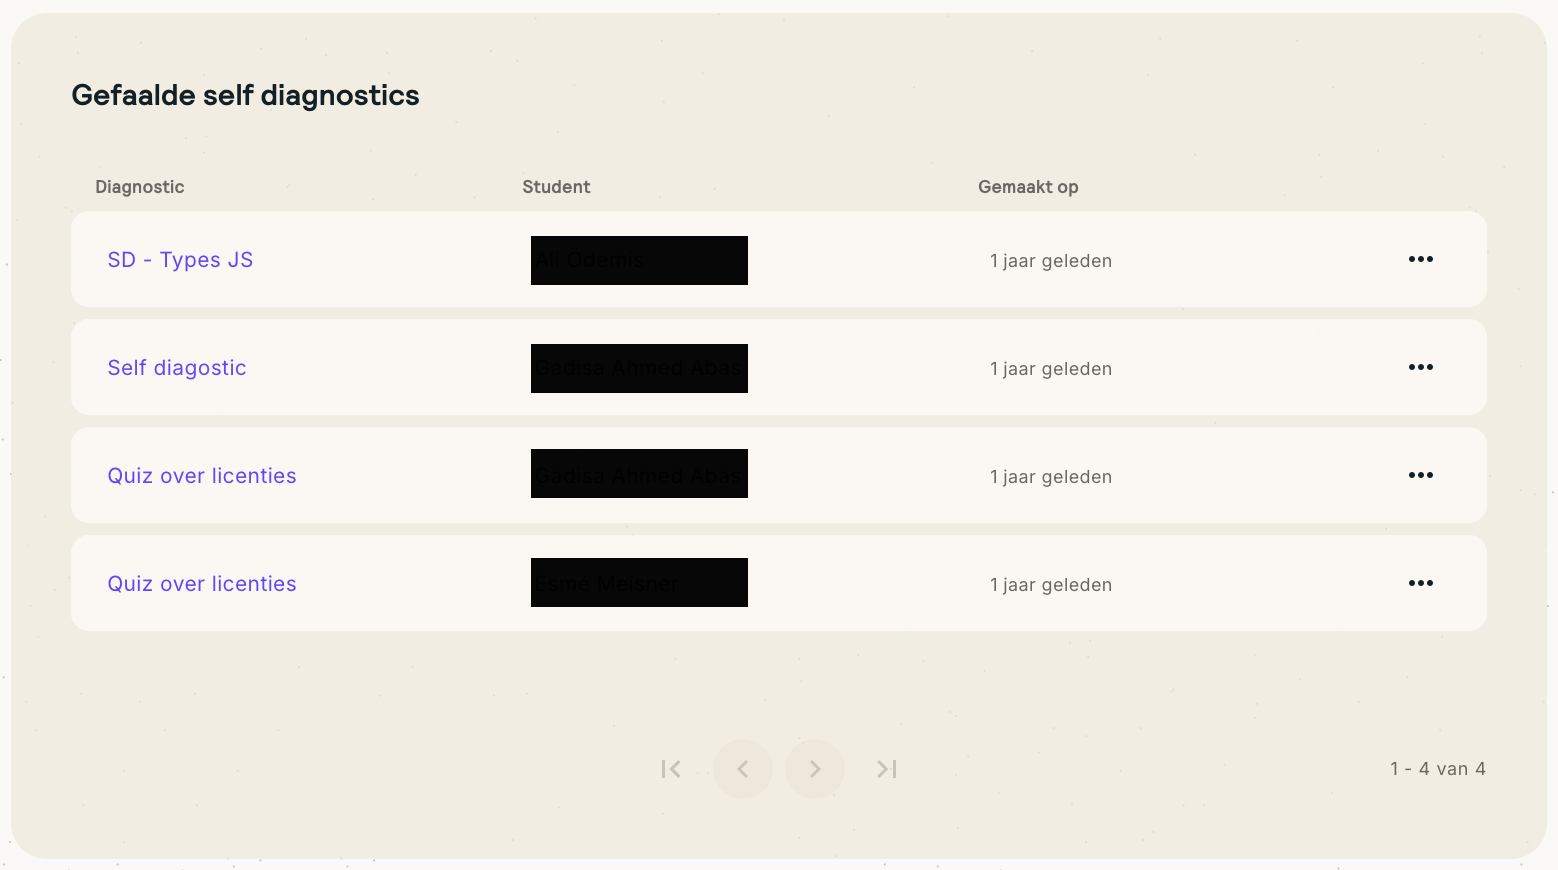Click the three dots on the first Quiz over licenties row
Image resolution: width=1558 pixels, height=870 pixels.
(1420, 475)
